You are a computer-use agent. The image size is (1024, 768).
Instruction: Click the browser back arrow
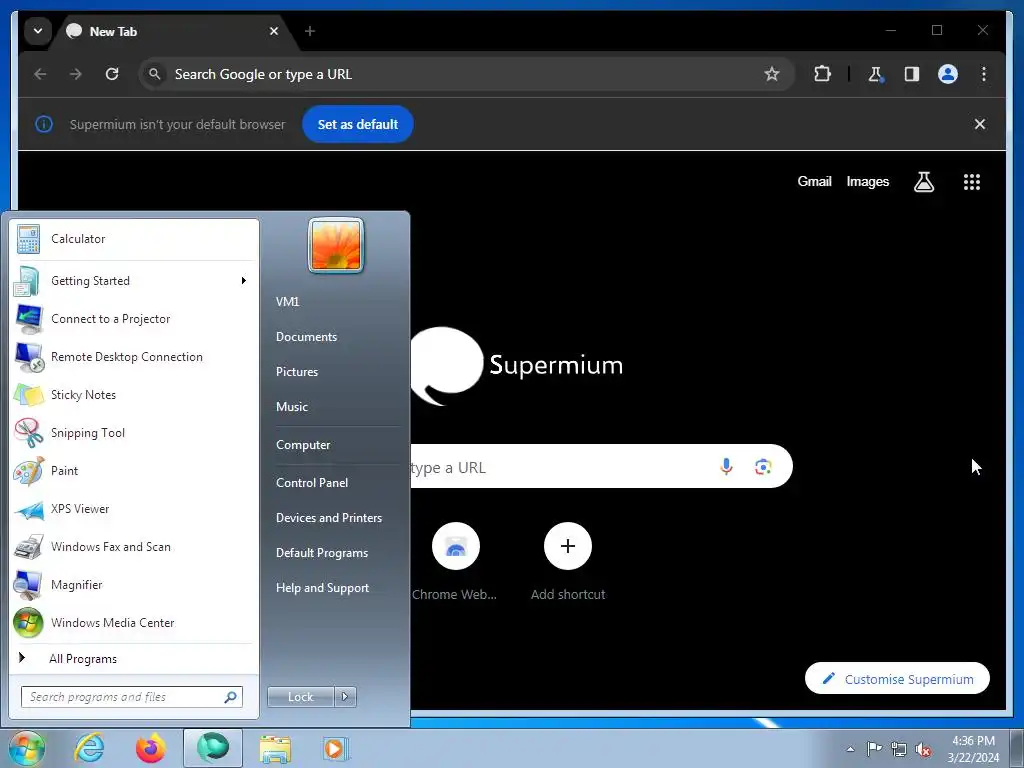[x=40, y=74]
